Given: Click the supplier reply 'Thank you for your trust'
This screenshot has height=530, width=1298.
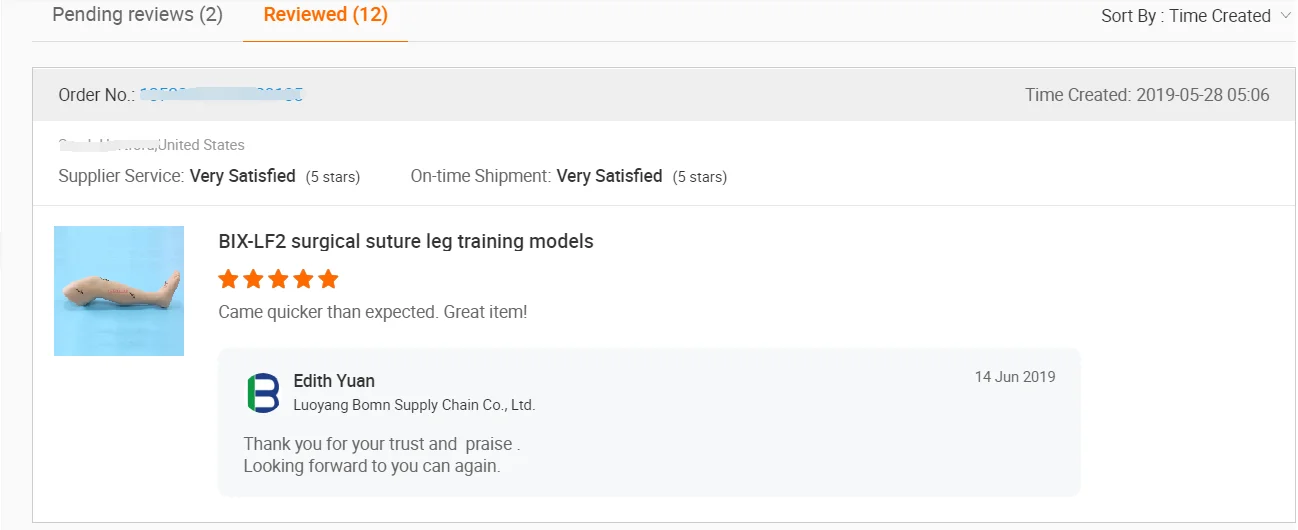Looking at the screenshot, I should click(x=381, y=444).
